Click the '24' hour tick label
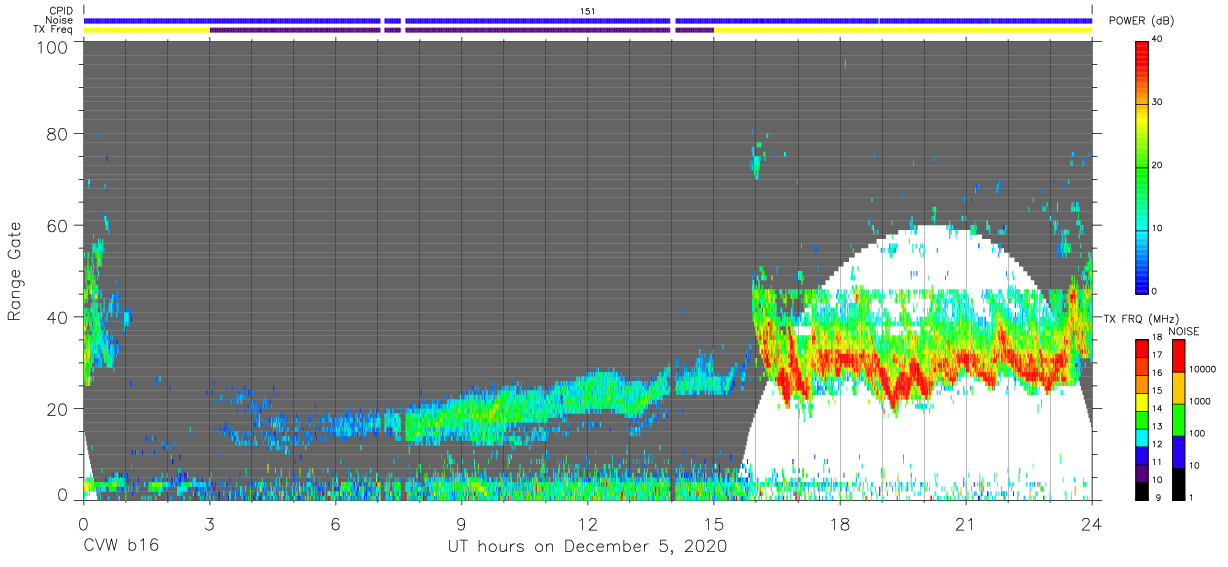Screen dimensions: 1228x567 click(1091, 525)
